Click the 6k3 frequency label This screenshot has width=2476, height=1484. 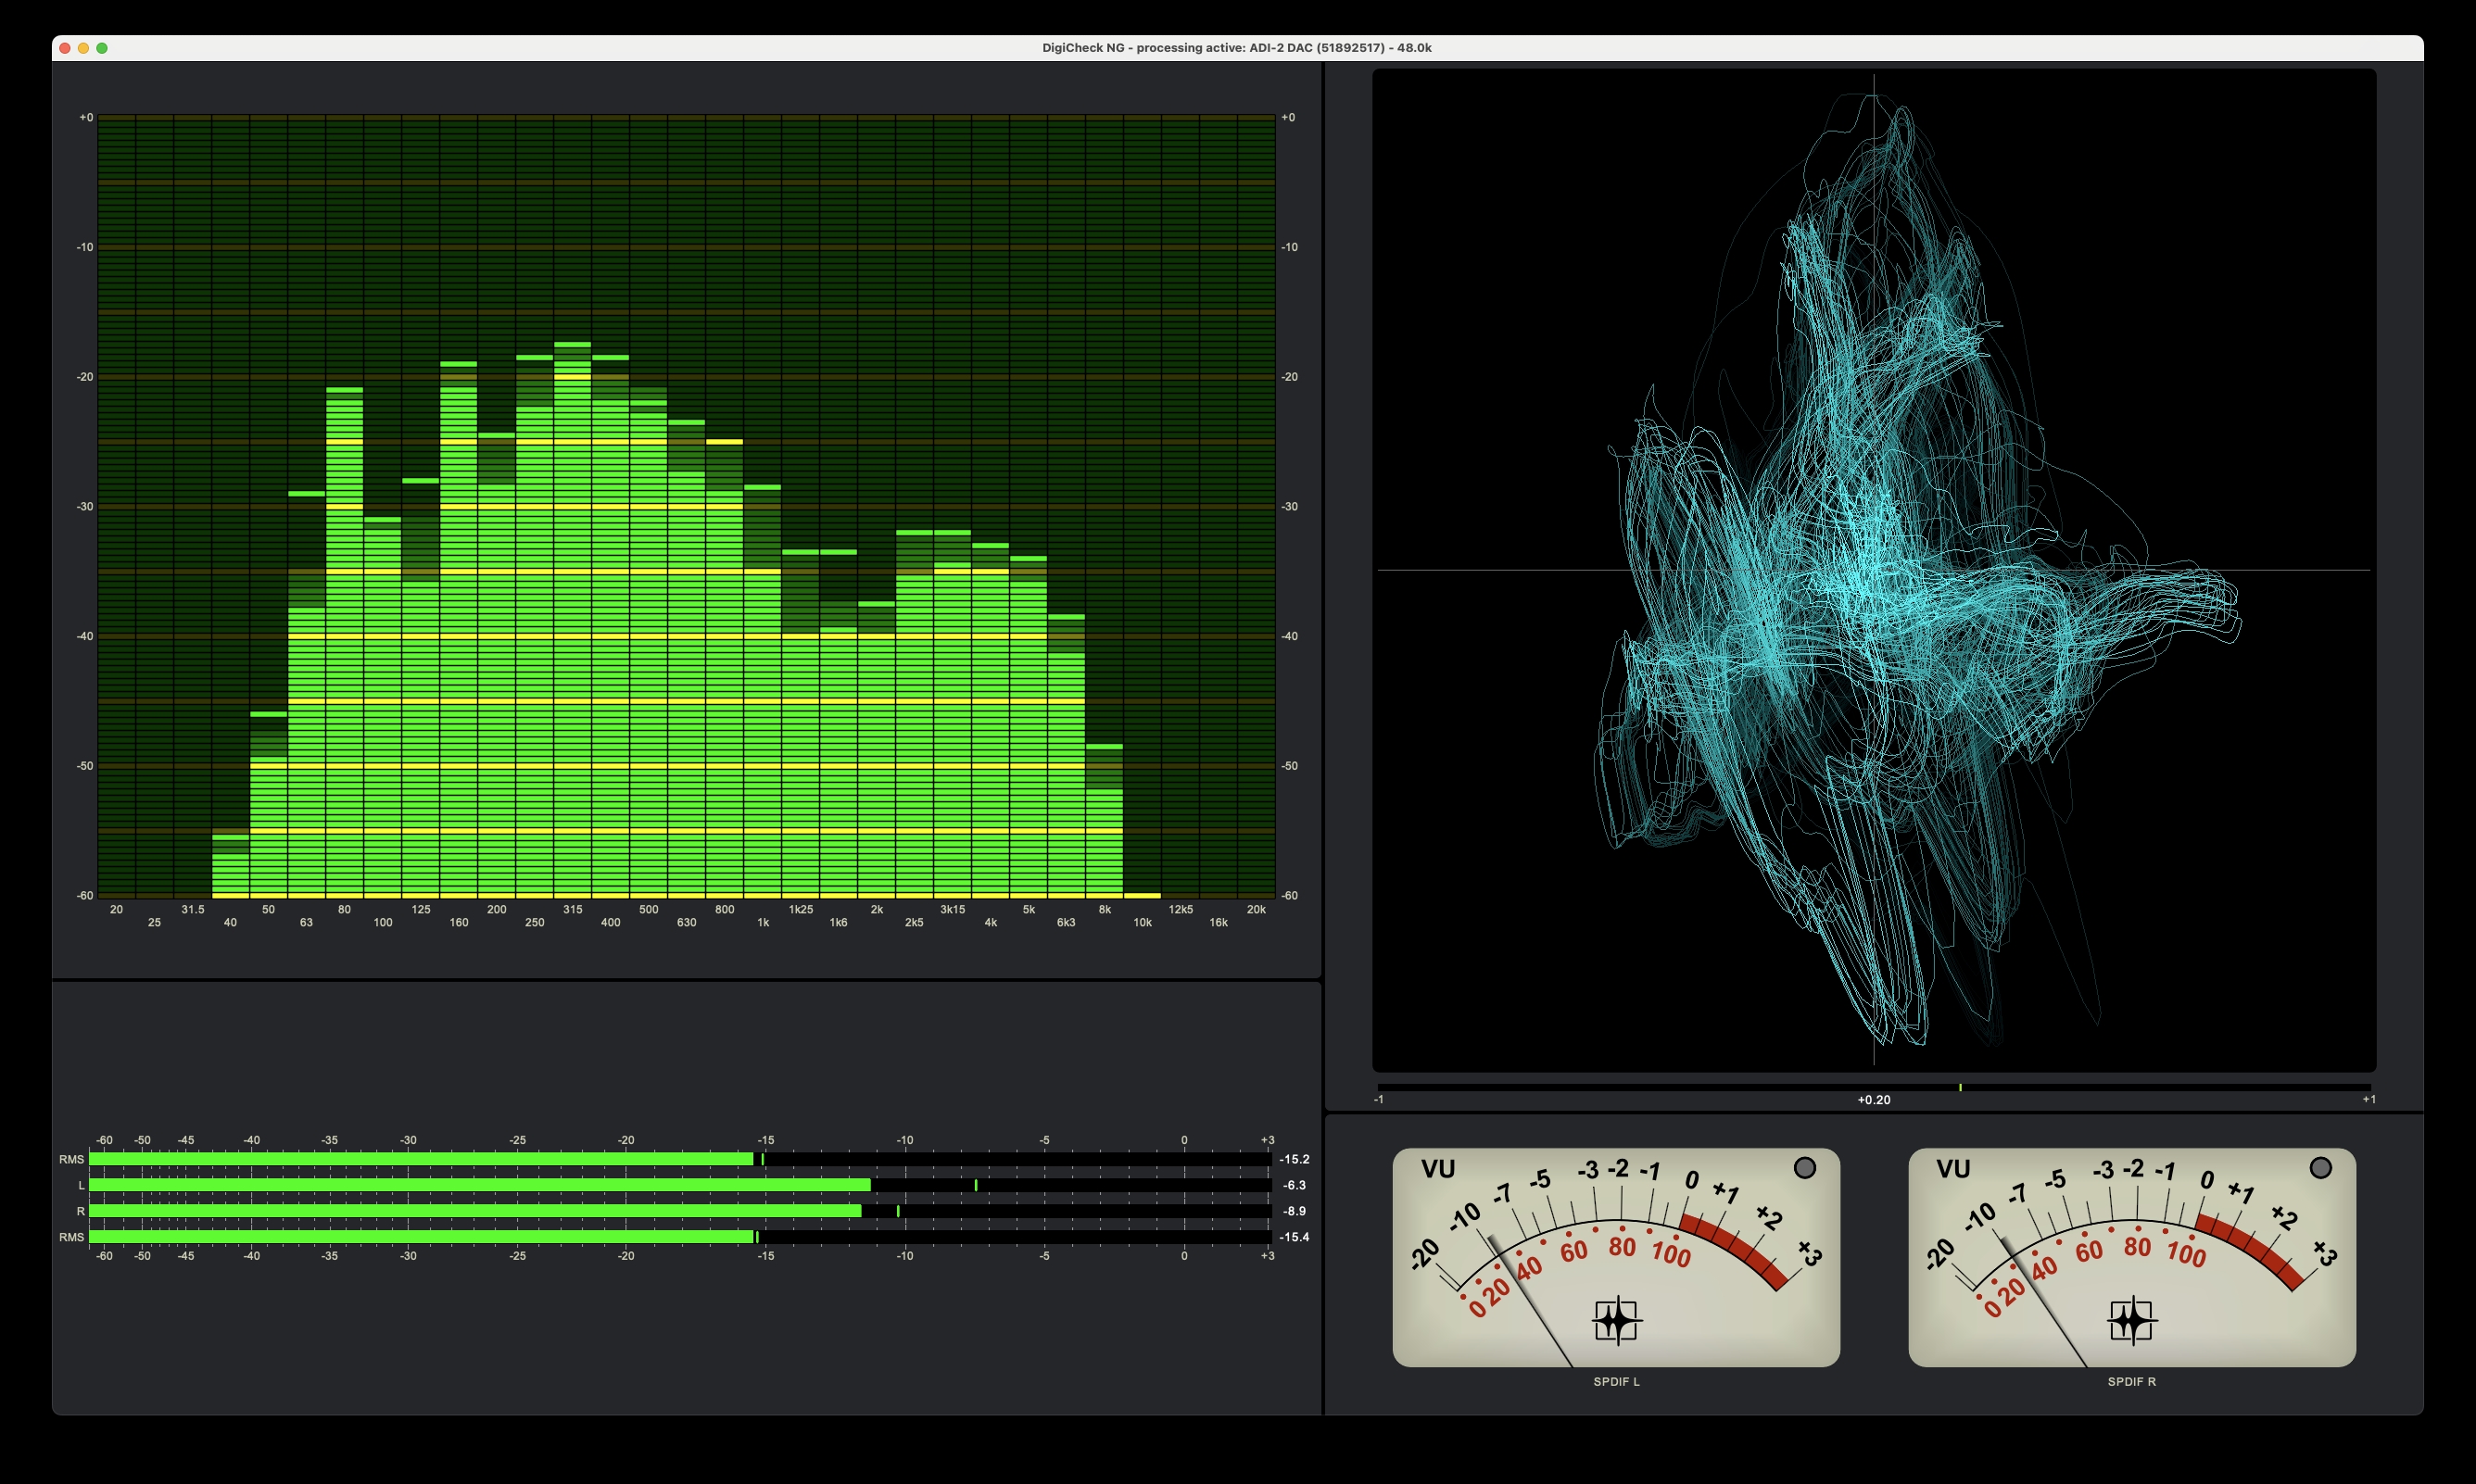coord(1066,923)
